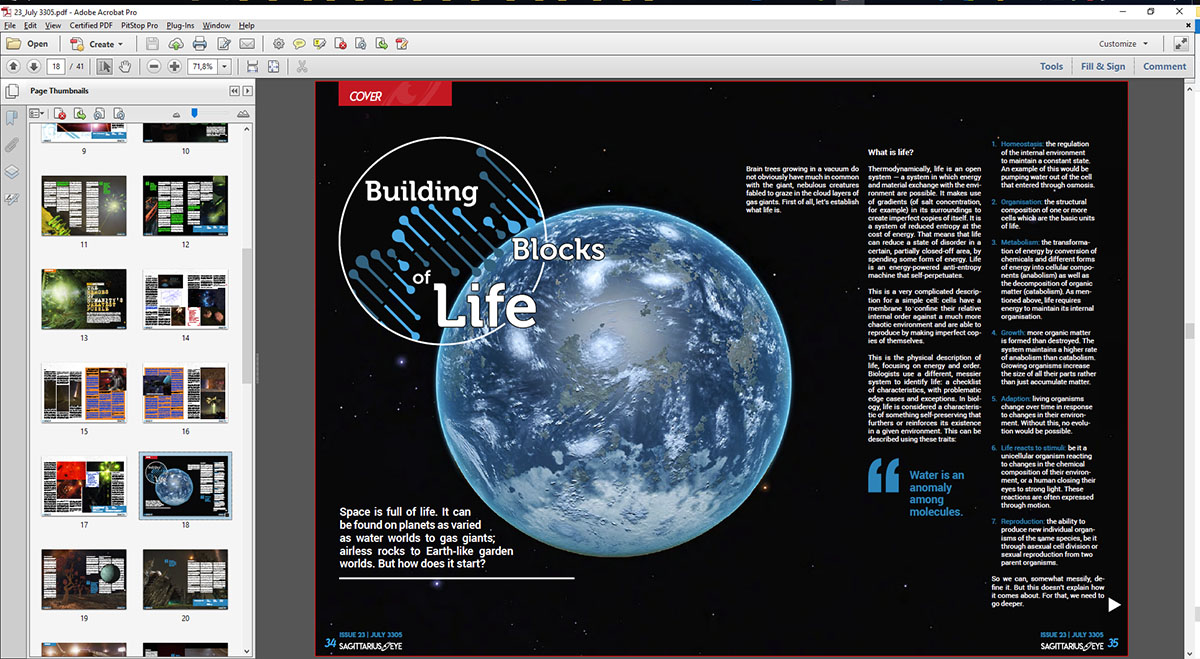Click the fit one full page icon

(273, 67)
